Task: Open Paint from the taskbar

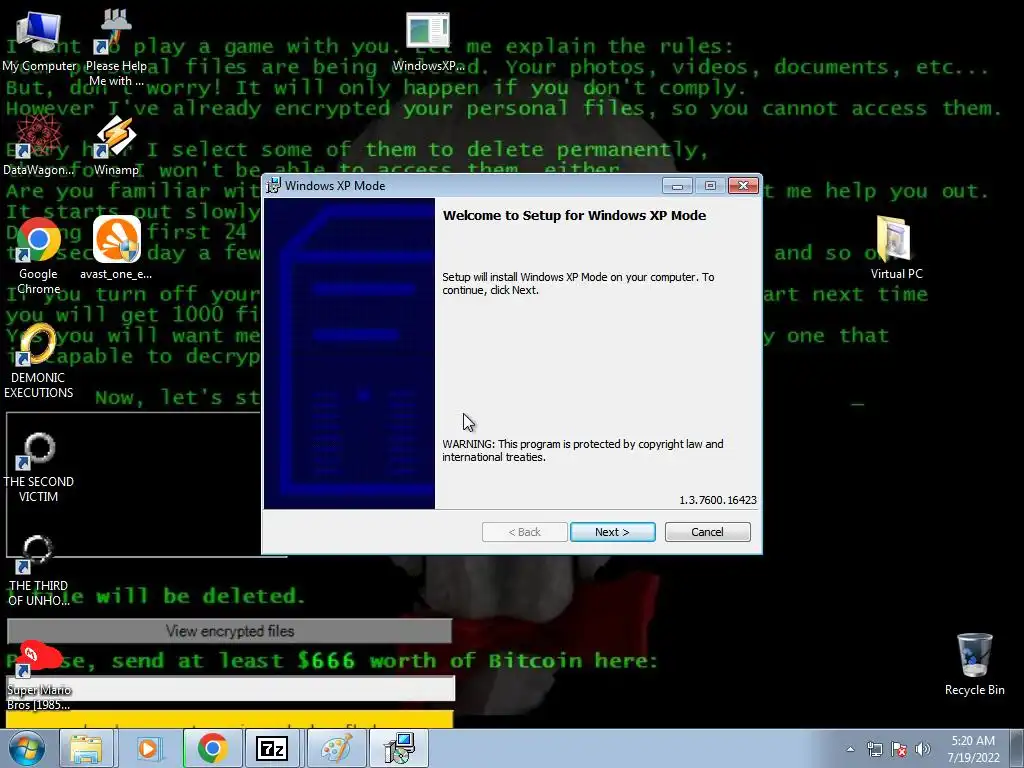Action: coord(336,748)
